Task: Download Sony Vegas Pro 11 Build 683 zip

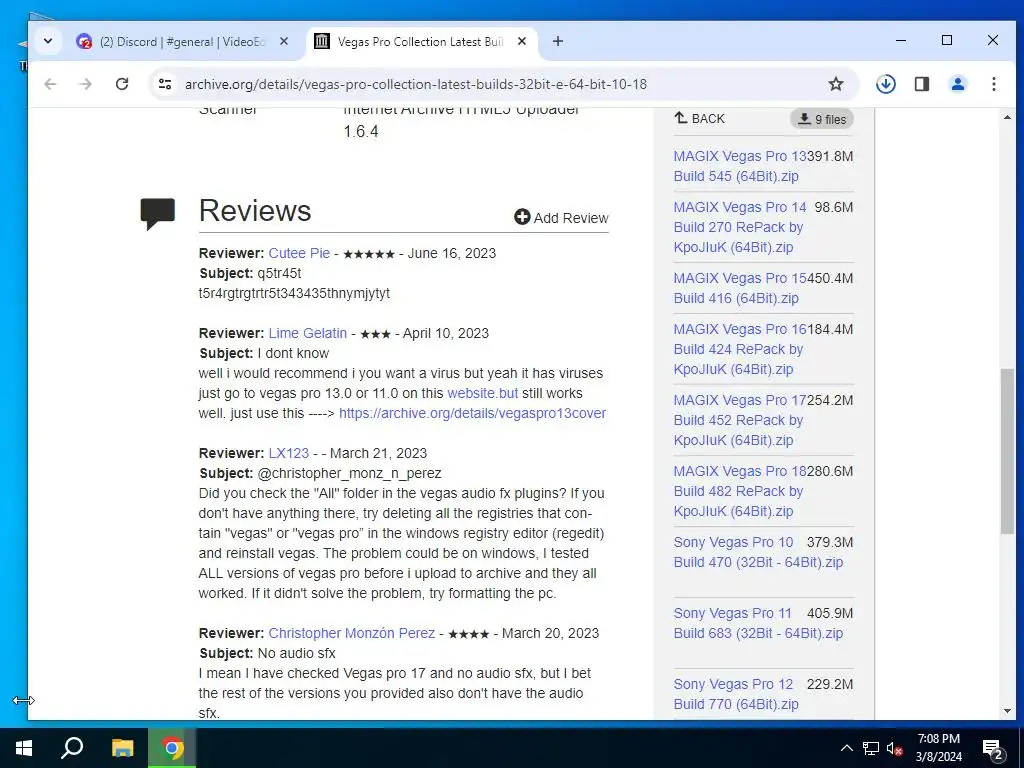Action: point(758,623)
